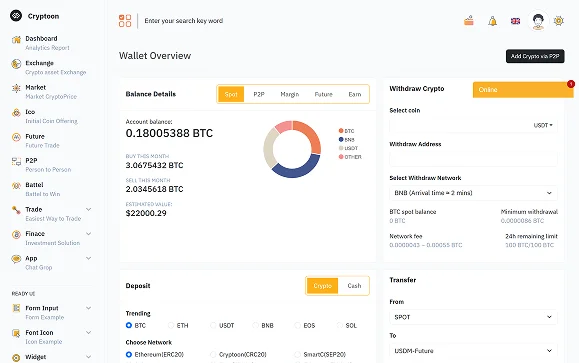Click the red notification badge on Online

571,84
